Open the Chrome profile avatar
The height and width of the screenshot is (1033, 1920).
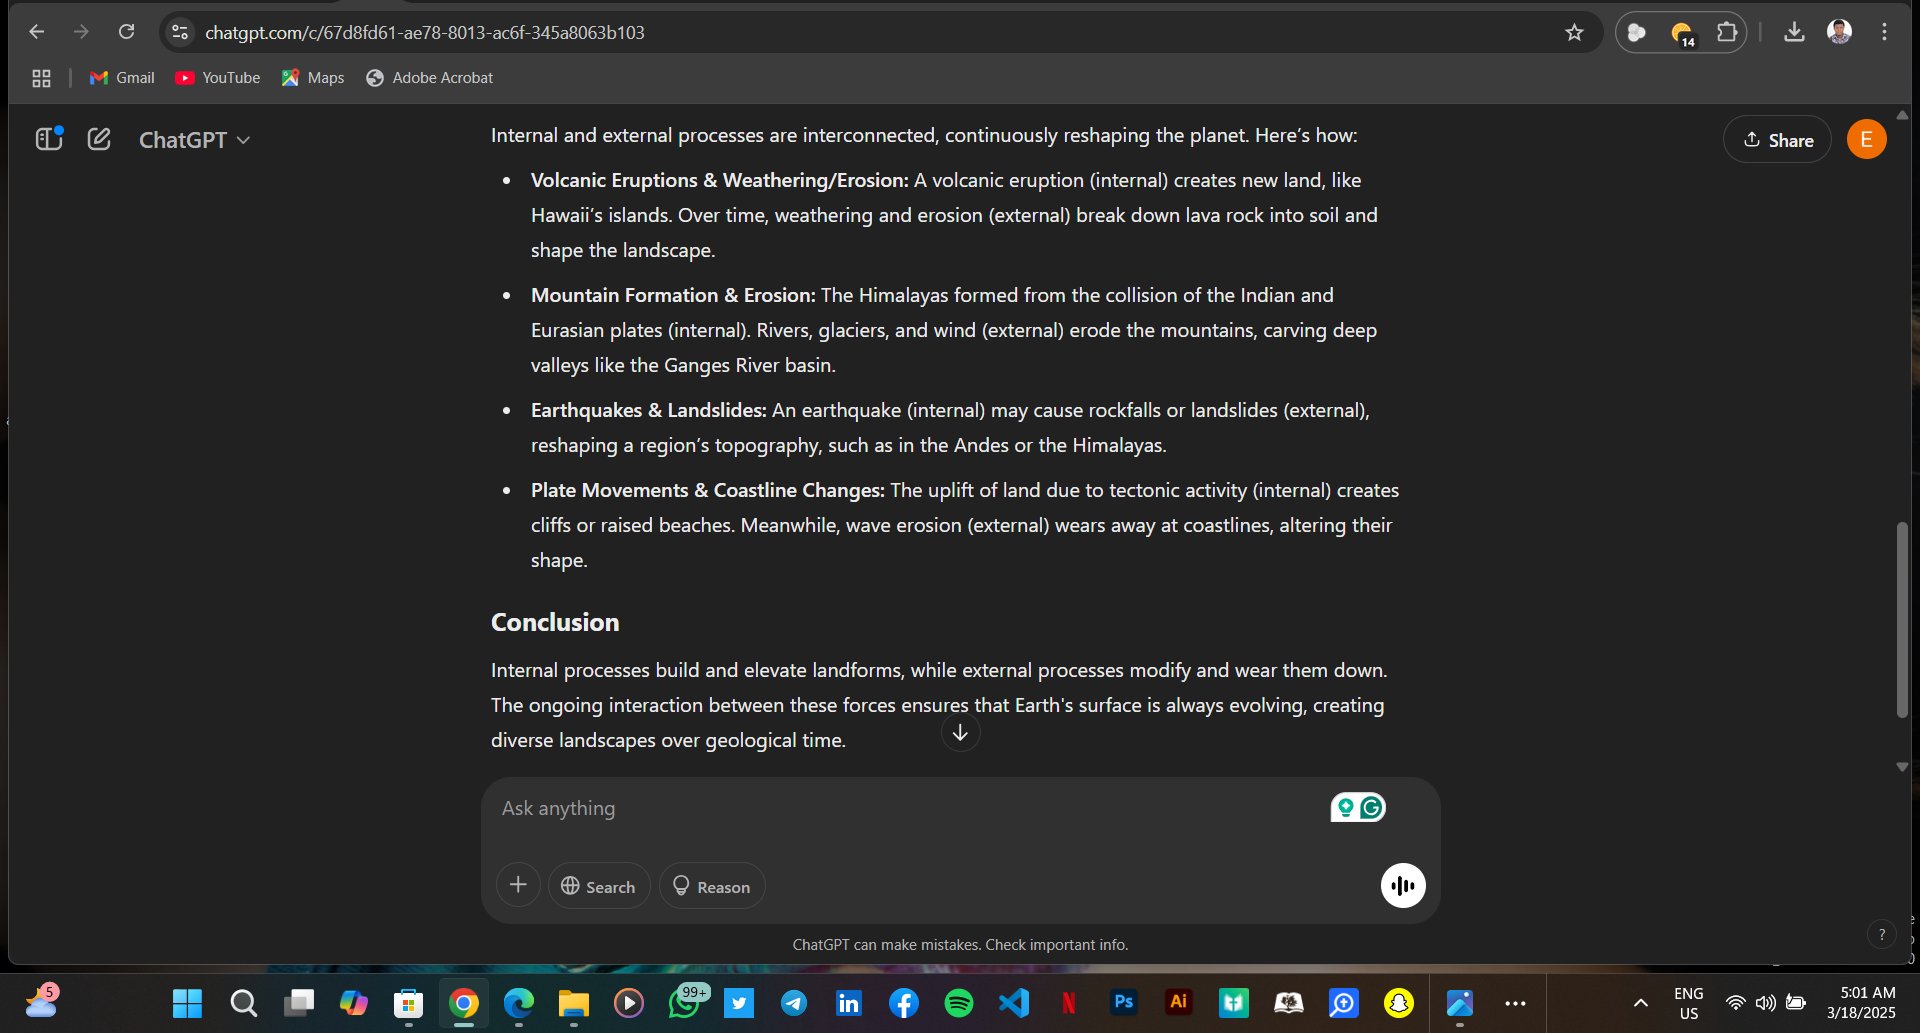click(1839, 32)
